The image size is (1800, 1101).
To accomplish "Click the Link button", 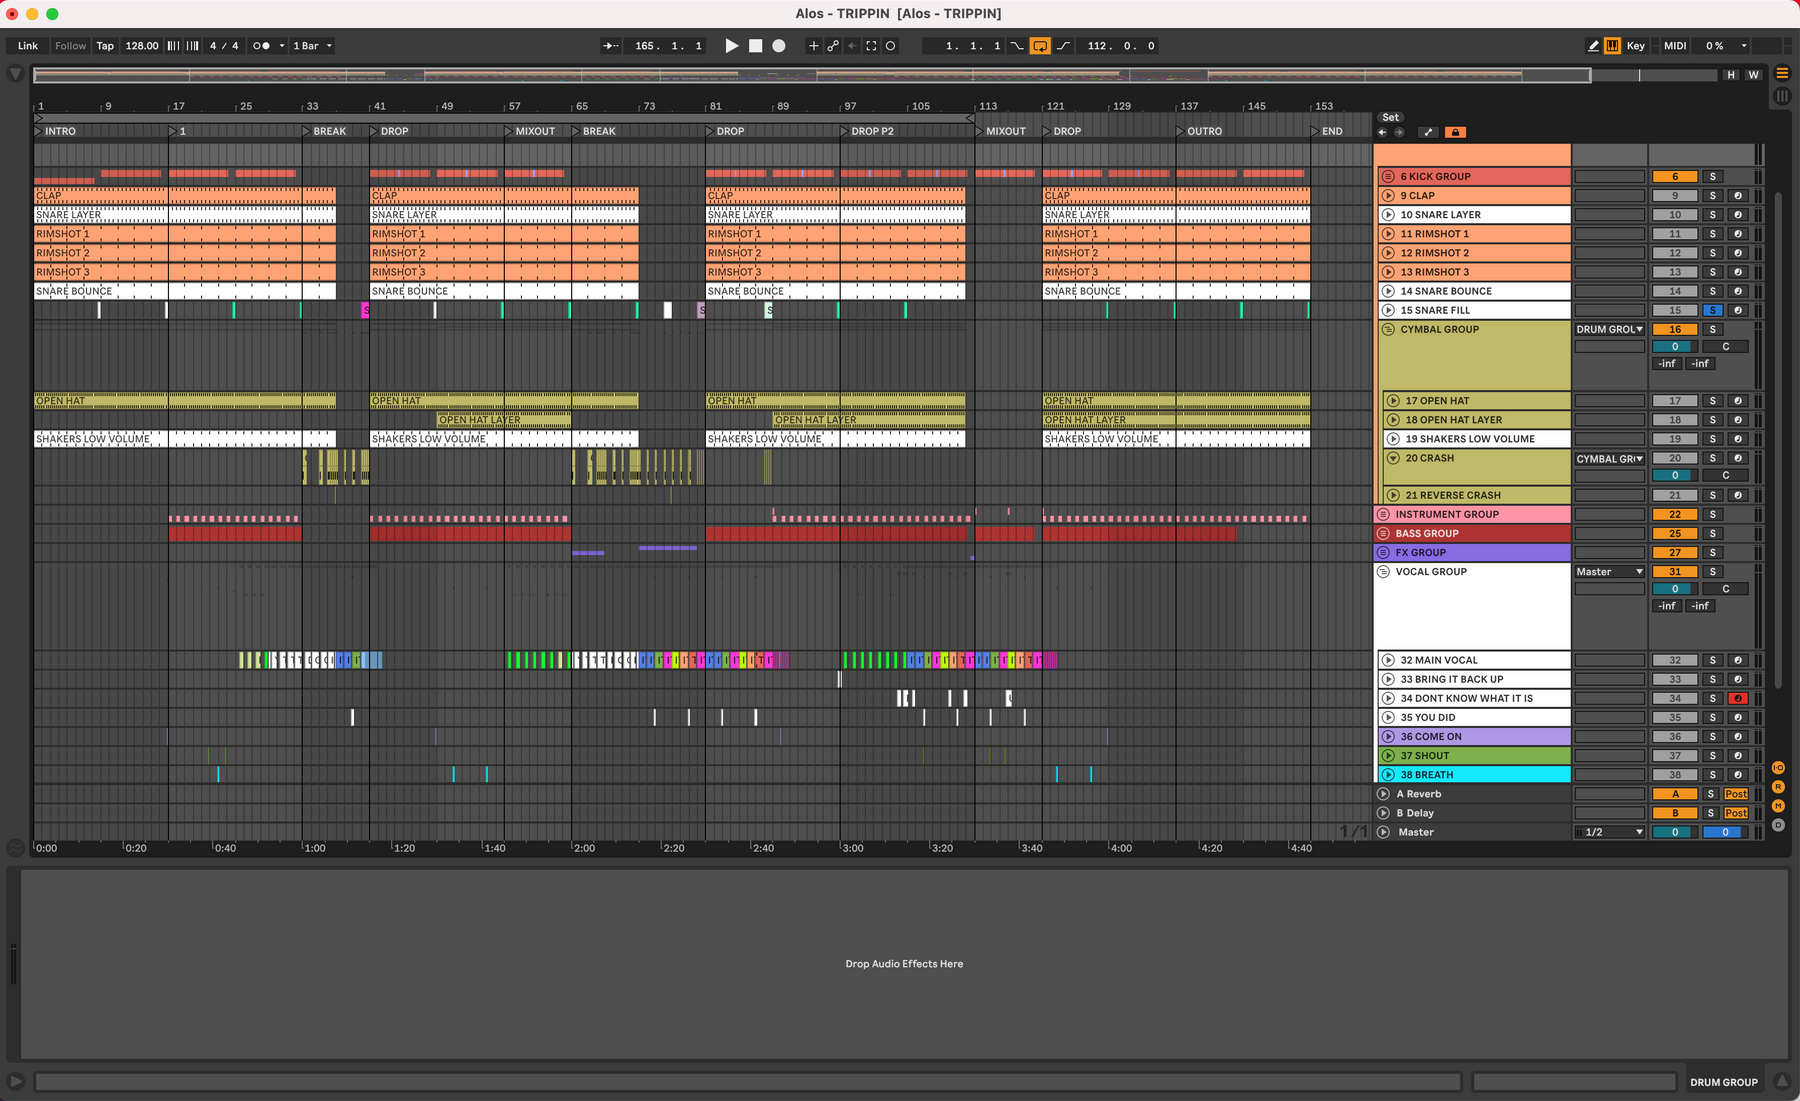I will pos(28,46).
